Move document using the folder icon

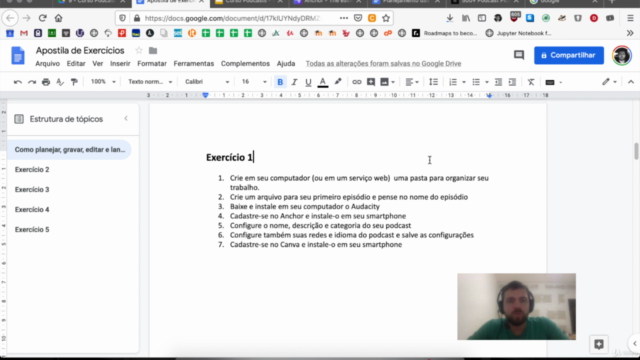[x=153, y=51]
